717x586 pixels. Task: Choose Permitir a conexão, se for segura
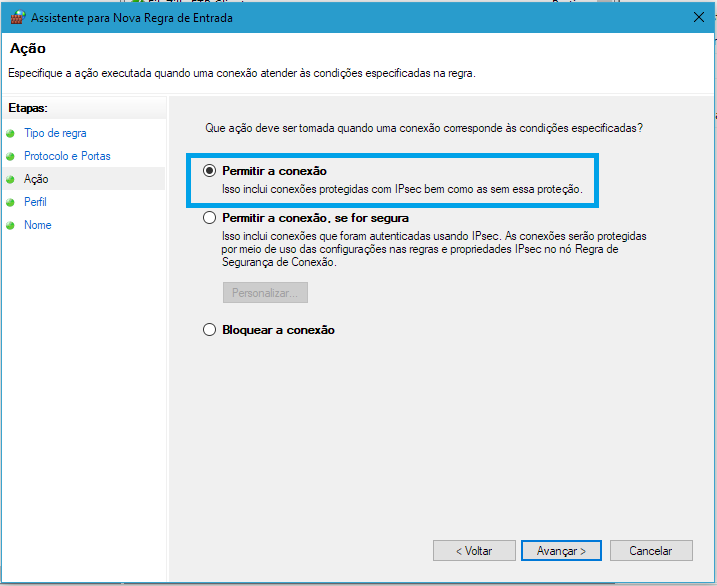[209, 218]
